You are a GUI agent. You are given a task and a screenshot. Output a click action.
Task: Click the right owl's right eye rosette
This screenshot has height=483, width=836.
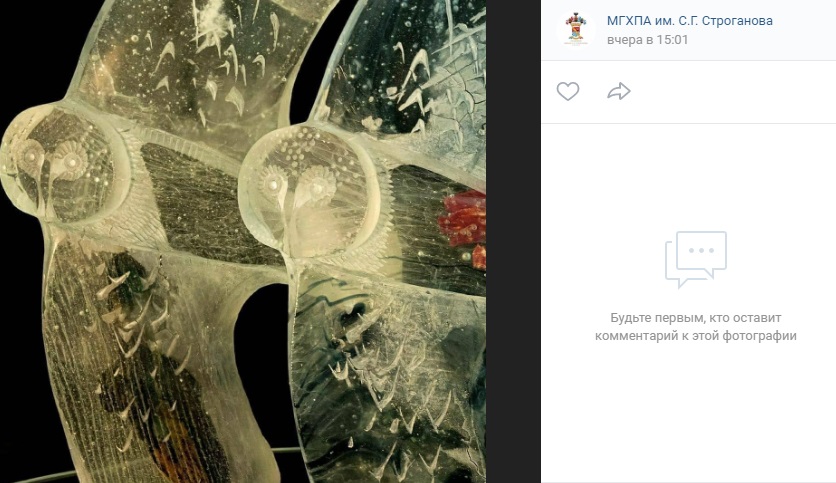(x=317, y=186)
